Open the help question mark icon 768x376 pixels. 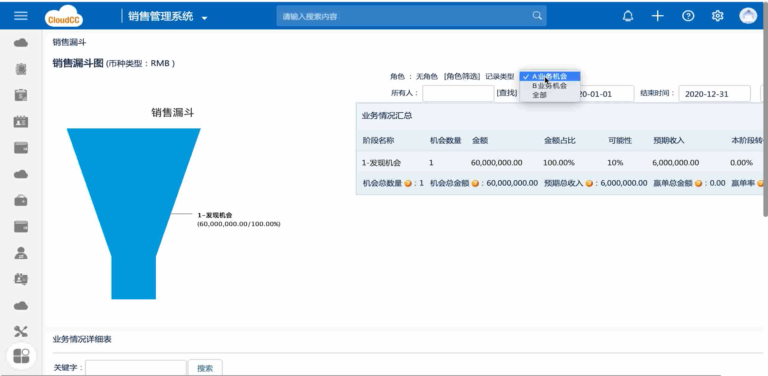[x=688, y=16]
